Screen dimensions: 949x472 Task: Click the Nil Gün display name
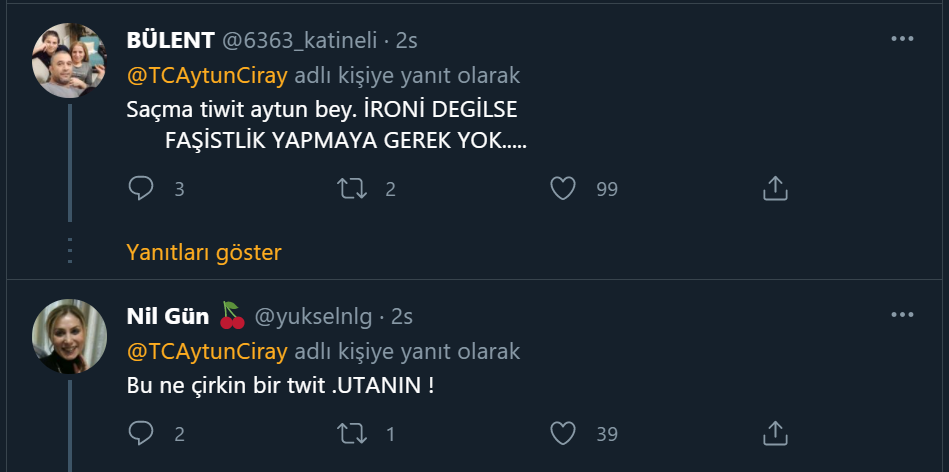point(167,317)
